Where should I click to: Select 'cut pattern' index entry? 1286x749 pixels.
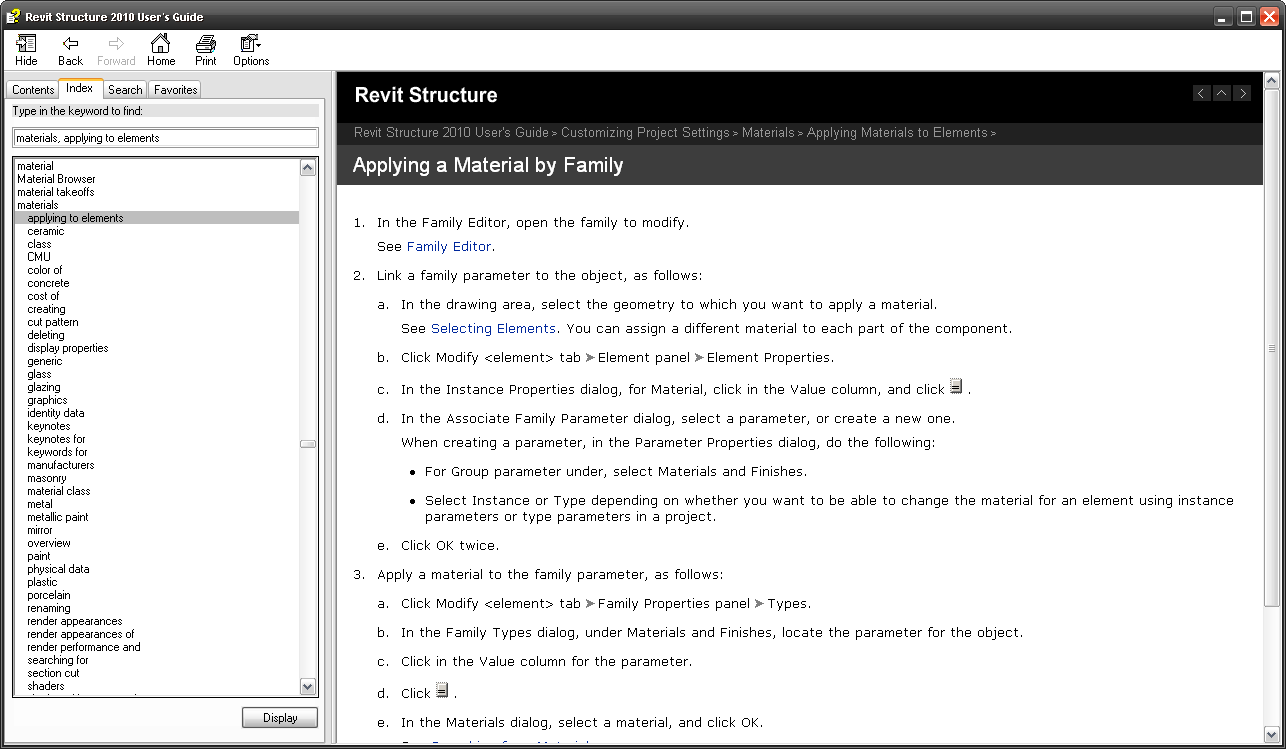point(53,322)
